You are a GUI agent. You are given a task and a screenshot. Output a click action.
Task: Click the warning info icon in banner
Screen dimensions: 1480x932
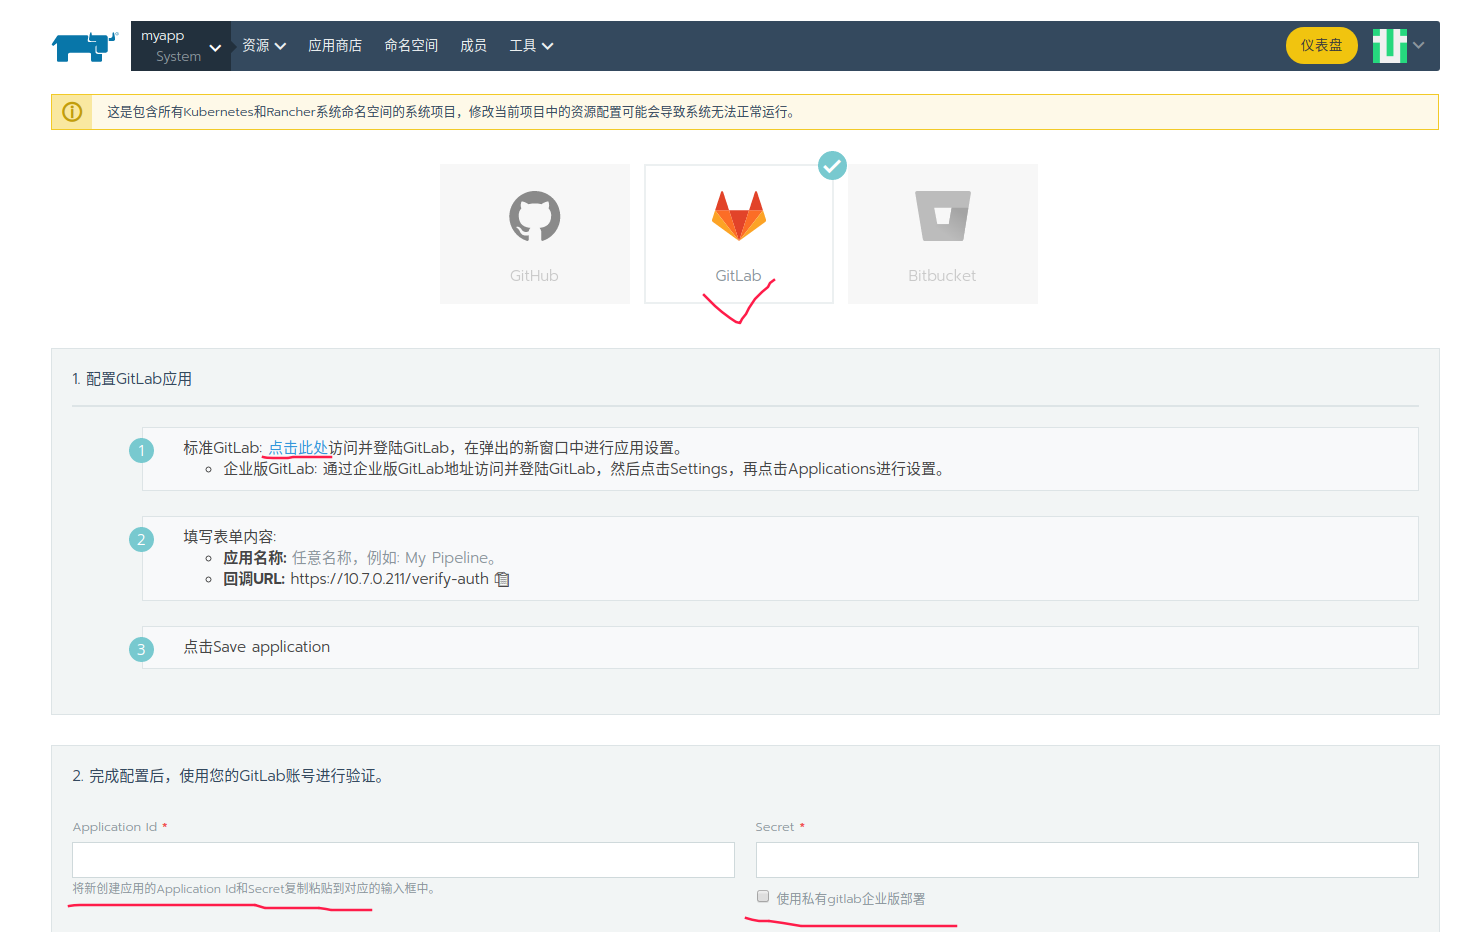72,112
